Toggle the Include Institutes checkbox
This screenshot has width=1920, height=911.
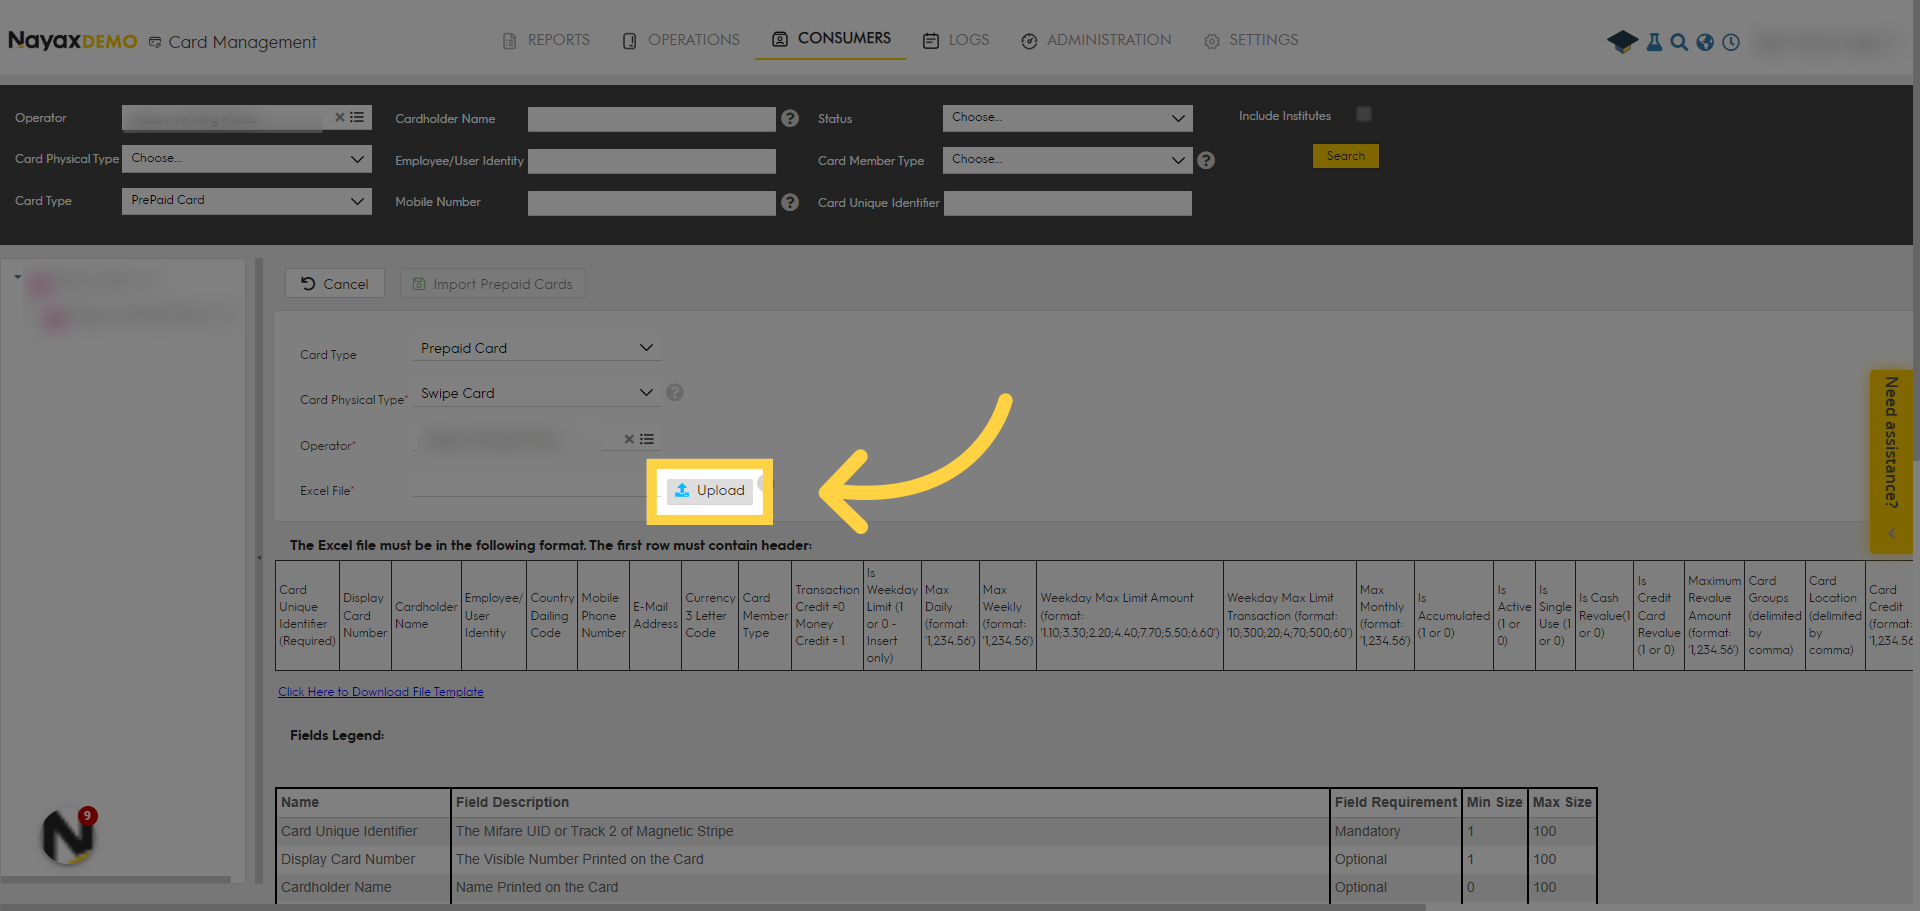1364,114
